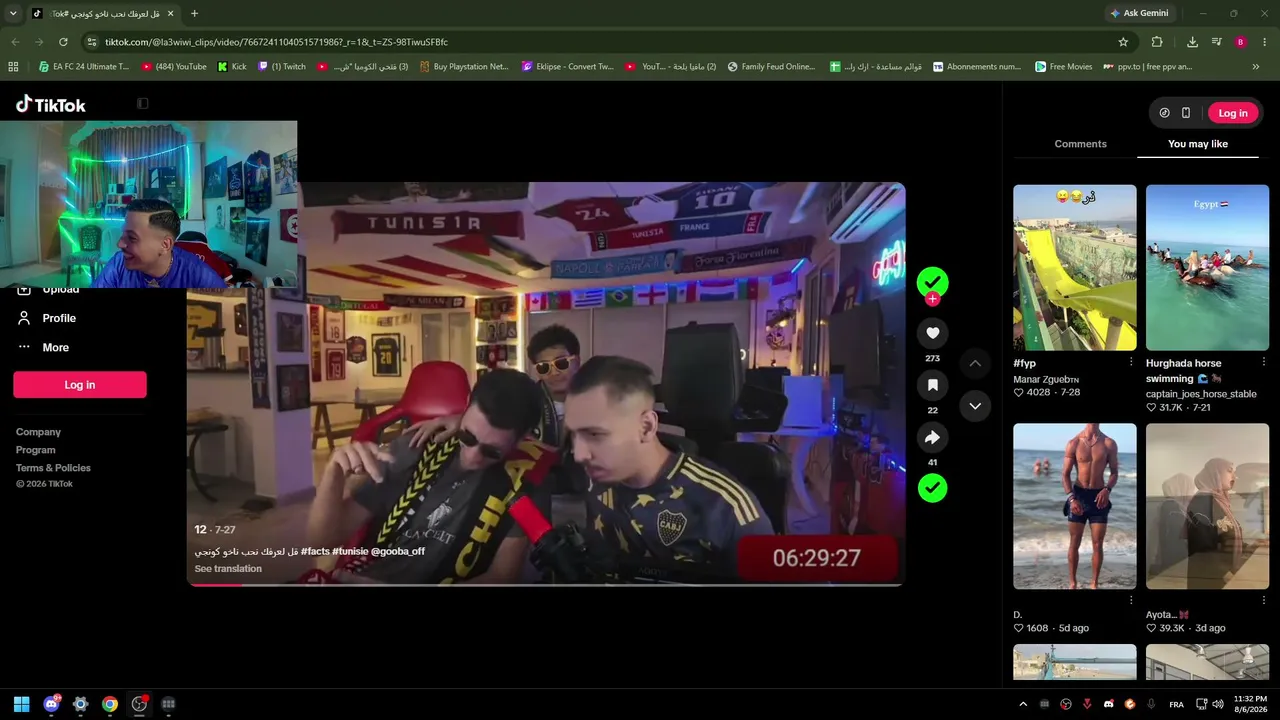Open the Chrome apps grid in bookmarks bar

[x=13, y=67]
